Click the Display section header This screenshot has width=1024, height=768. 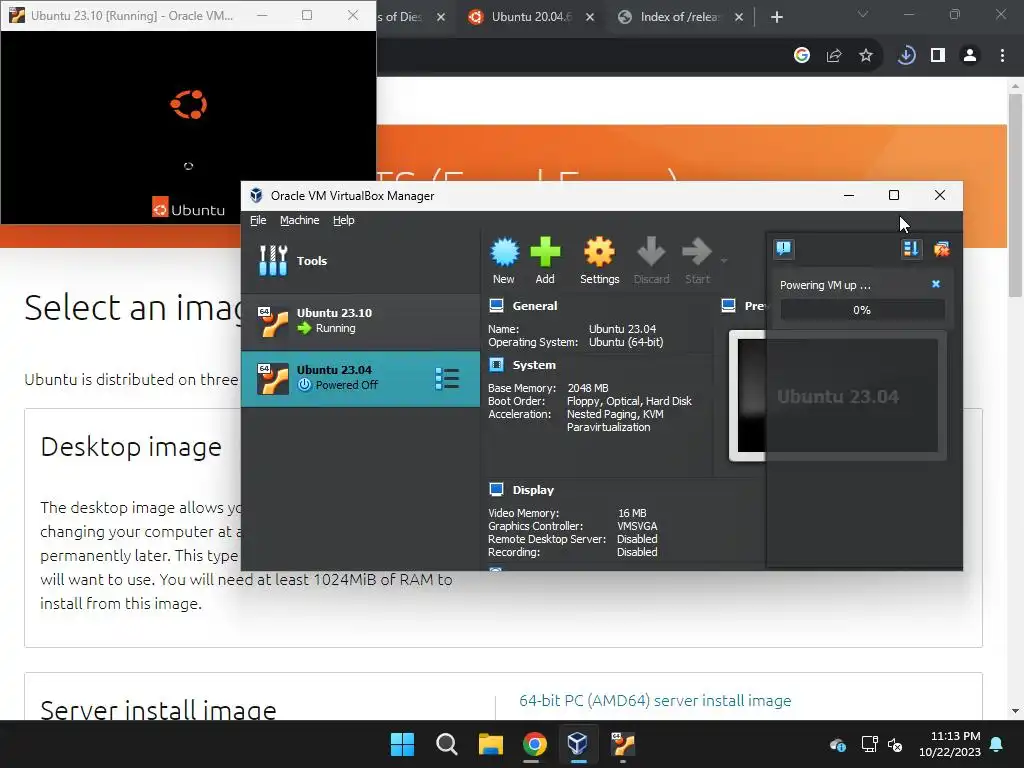533,490
